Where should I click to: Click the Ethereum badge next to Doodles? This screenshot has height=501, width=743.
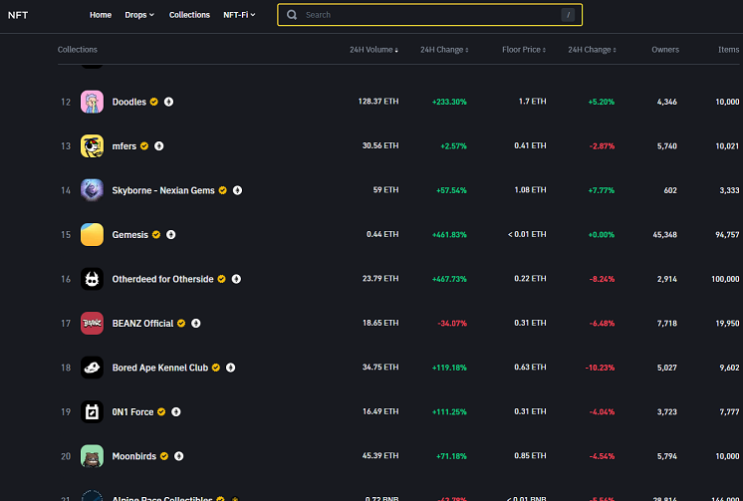[x=169, y=102]
